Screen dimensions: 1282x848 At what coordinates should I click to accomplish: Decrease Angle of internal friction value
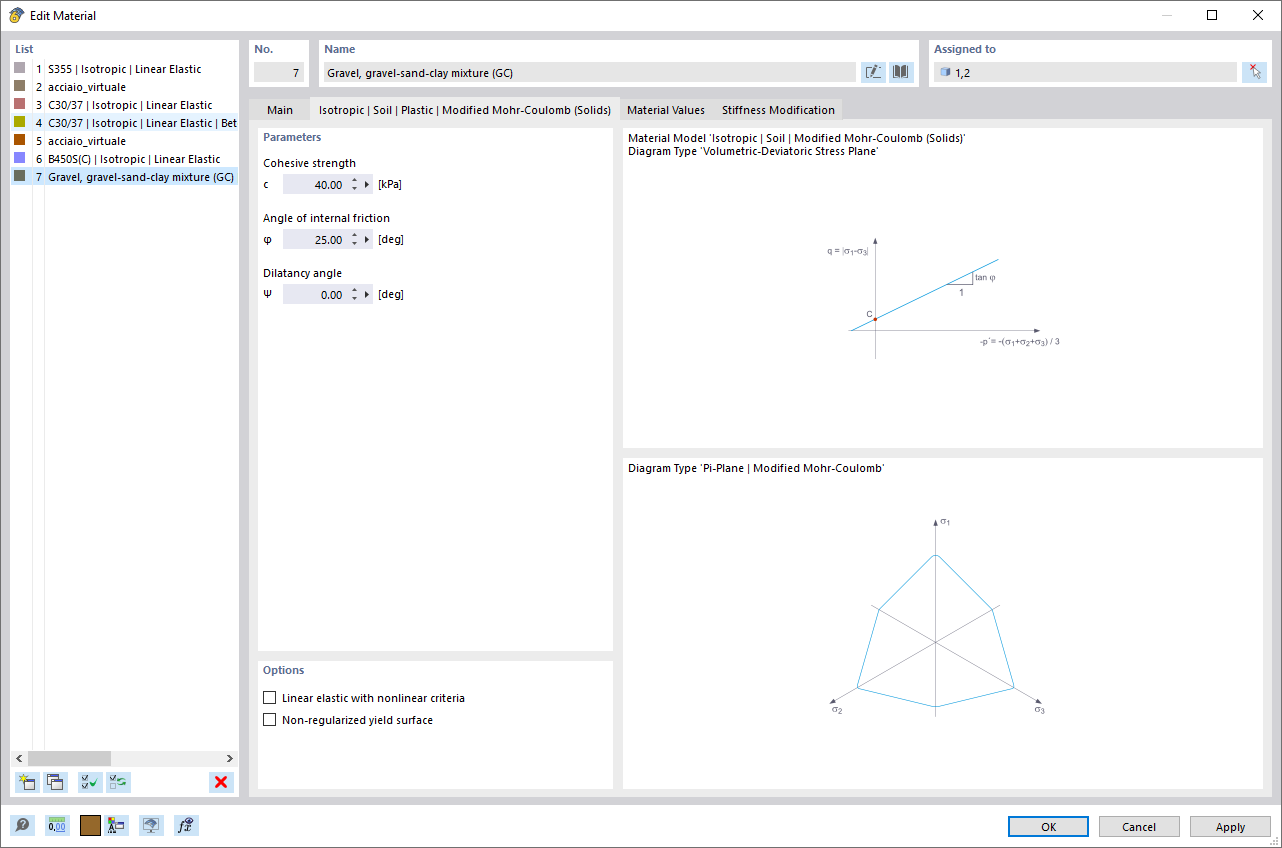(x=356, y=243)
